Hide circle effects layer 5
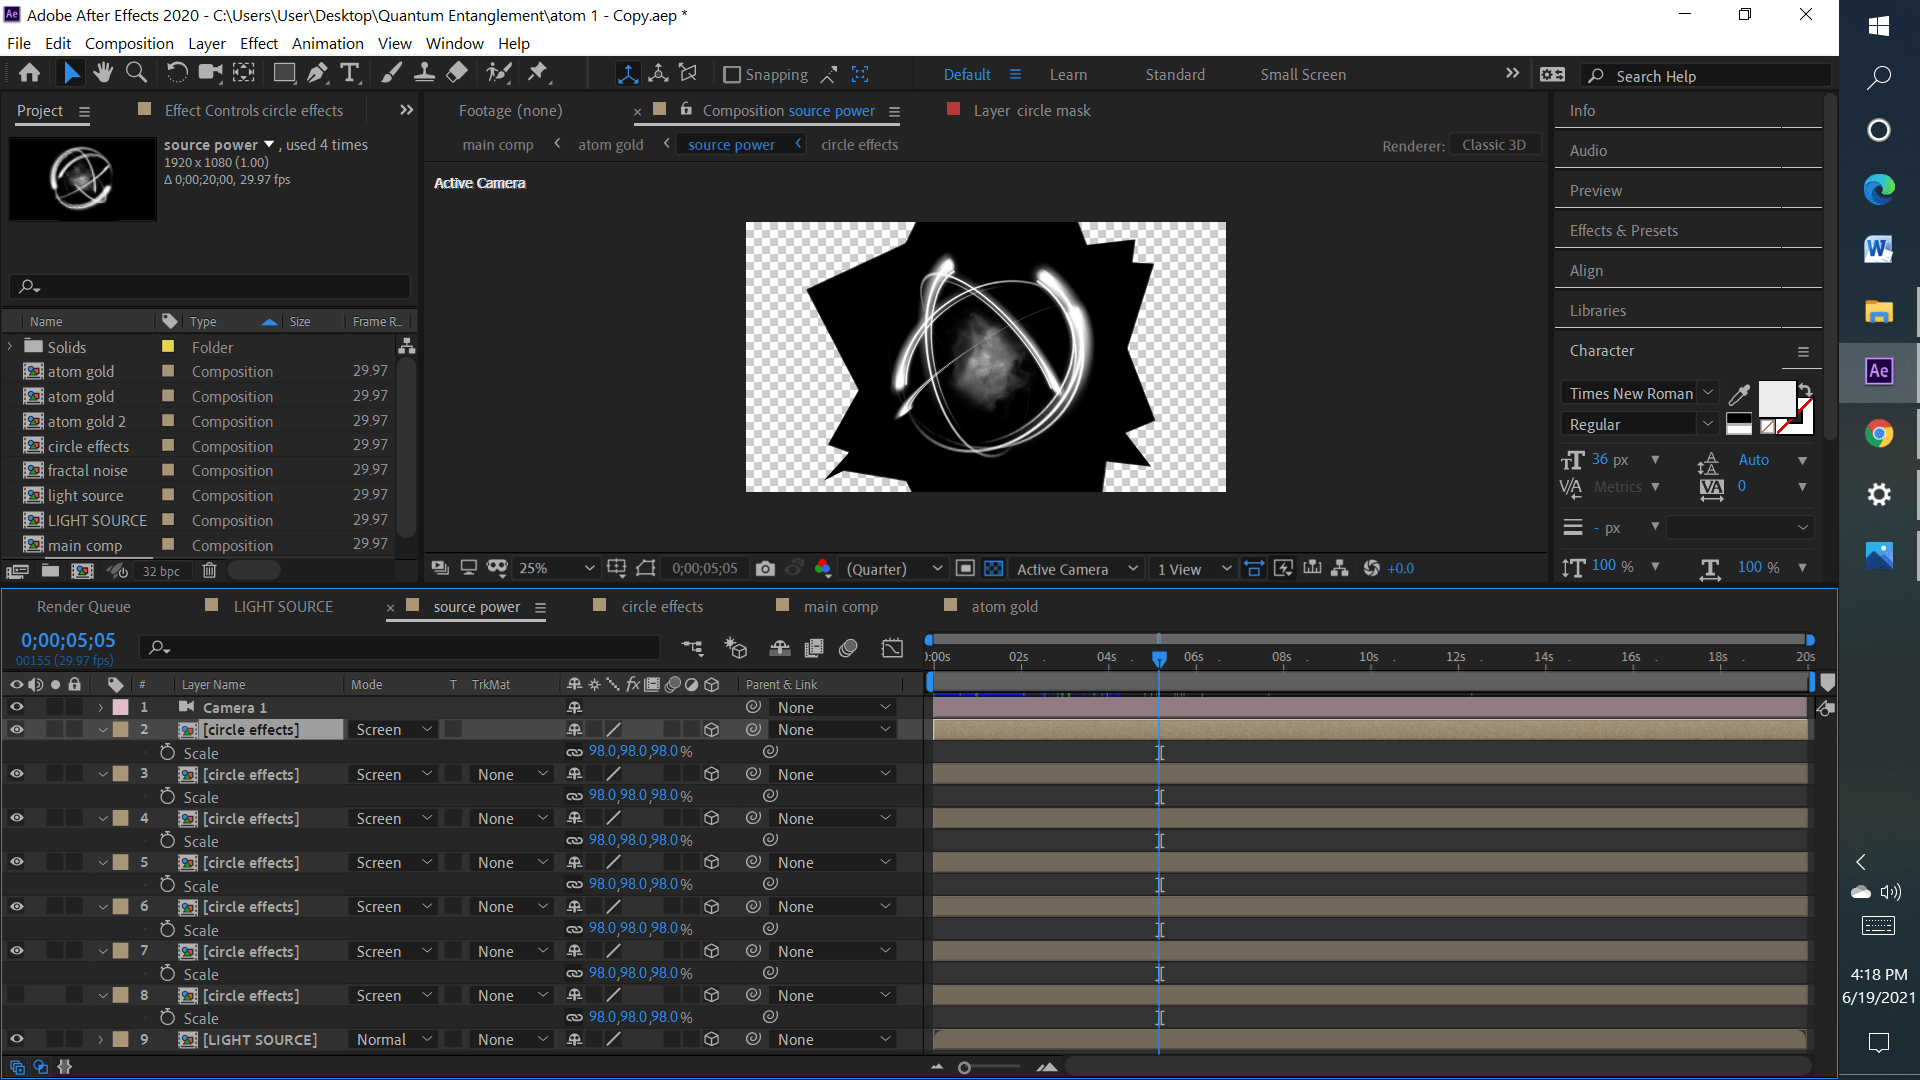The width and height of the screenshot is (1920, 1080). pyautogui.click(x=16, y=862)
